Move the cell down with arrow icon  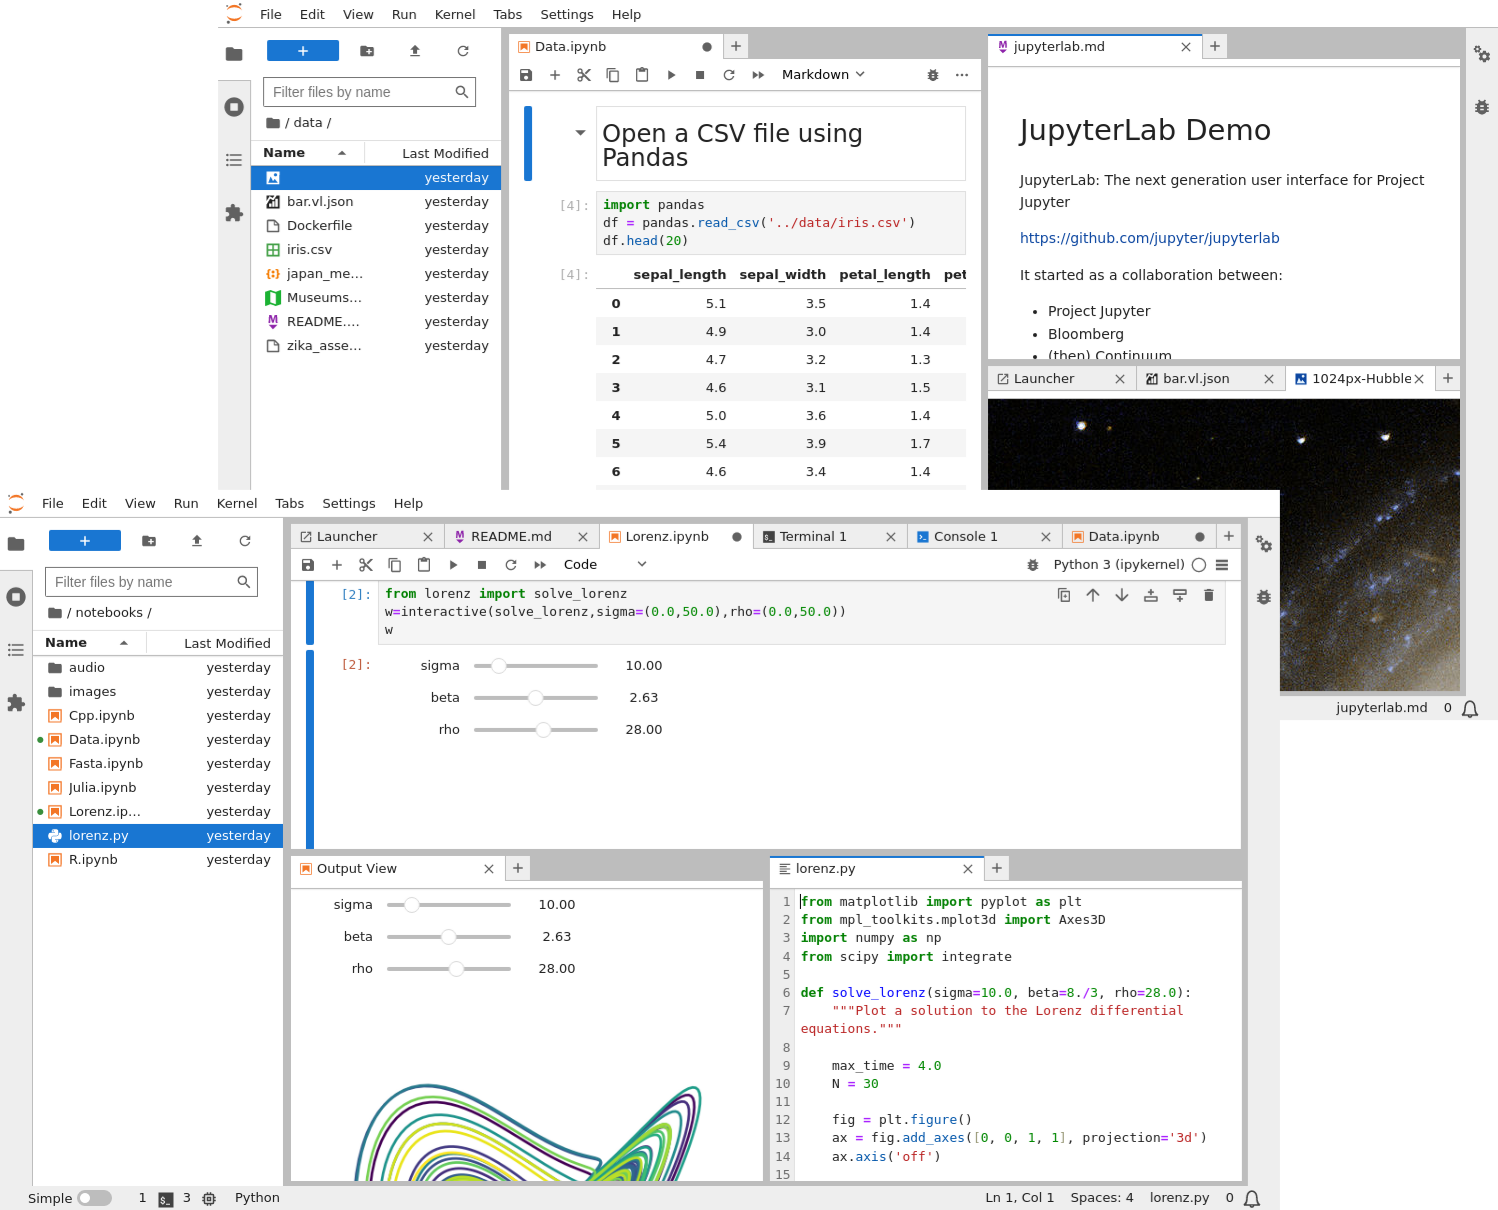(1122, 595)
